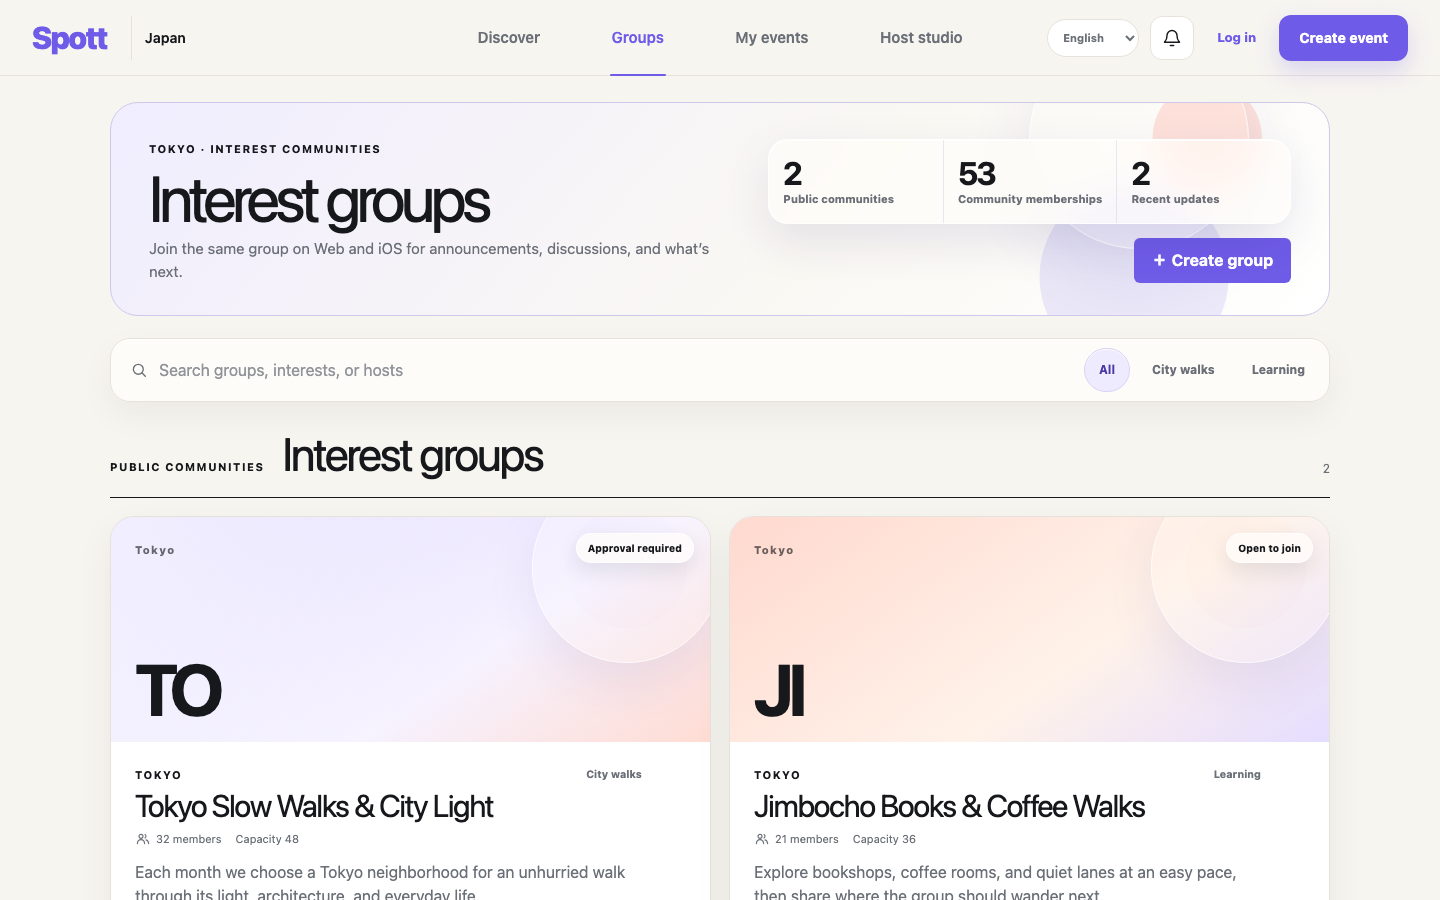Click the City walks tag on Tokyo card
This screenshot has height=900, width=1440.
pyautogui.click(x=614, y=775)
